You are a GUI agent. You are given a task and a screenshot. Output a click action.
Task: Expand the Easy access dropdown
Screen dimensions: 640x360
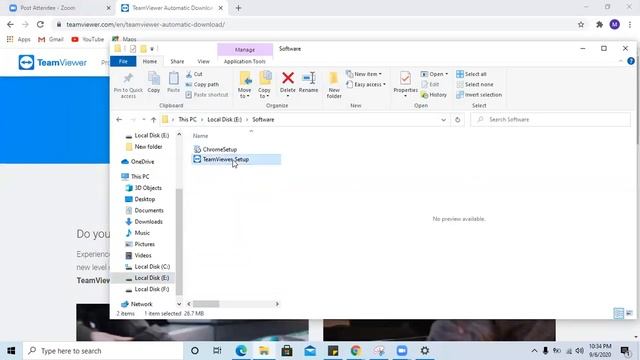[366, 84]
